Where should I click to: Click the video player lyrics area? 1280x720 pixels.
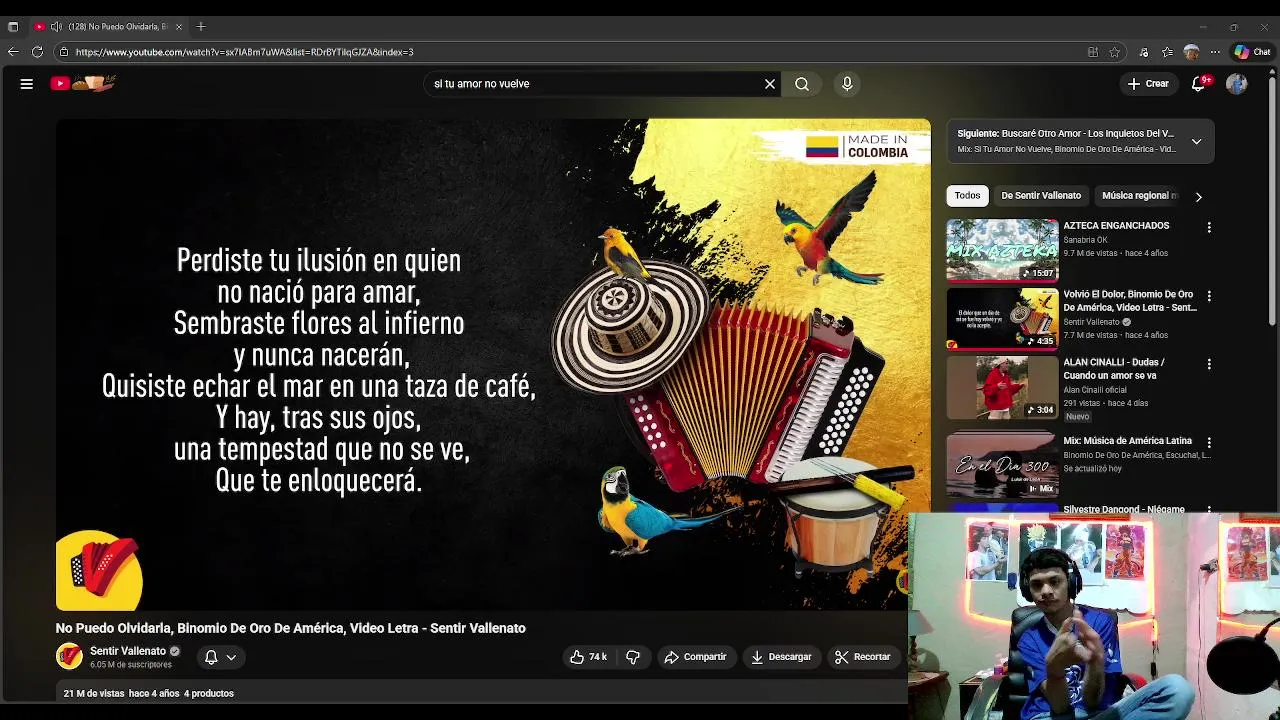tap(319, 370)
